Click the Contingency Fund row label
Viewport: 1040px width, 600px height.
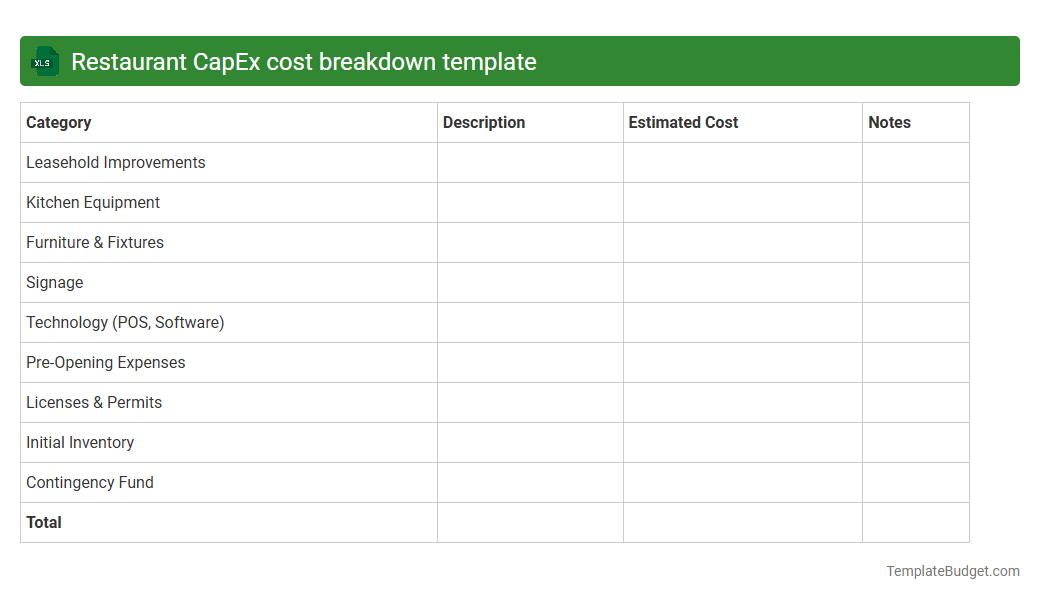(x=90, y=482)
